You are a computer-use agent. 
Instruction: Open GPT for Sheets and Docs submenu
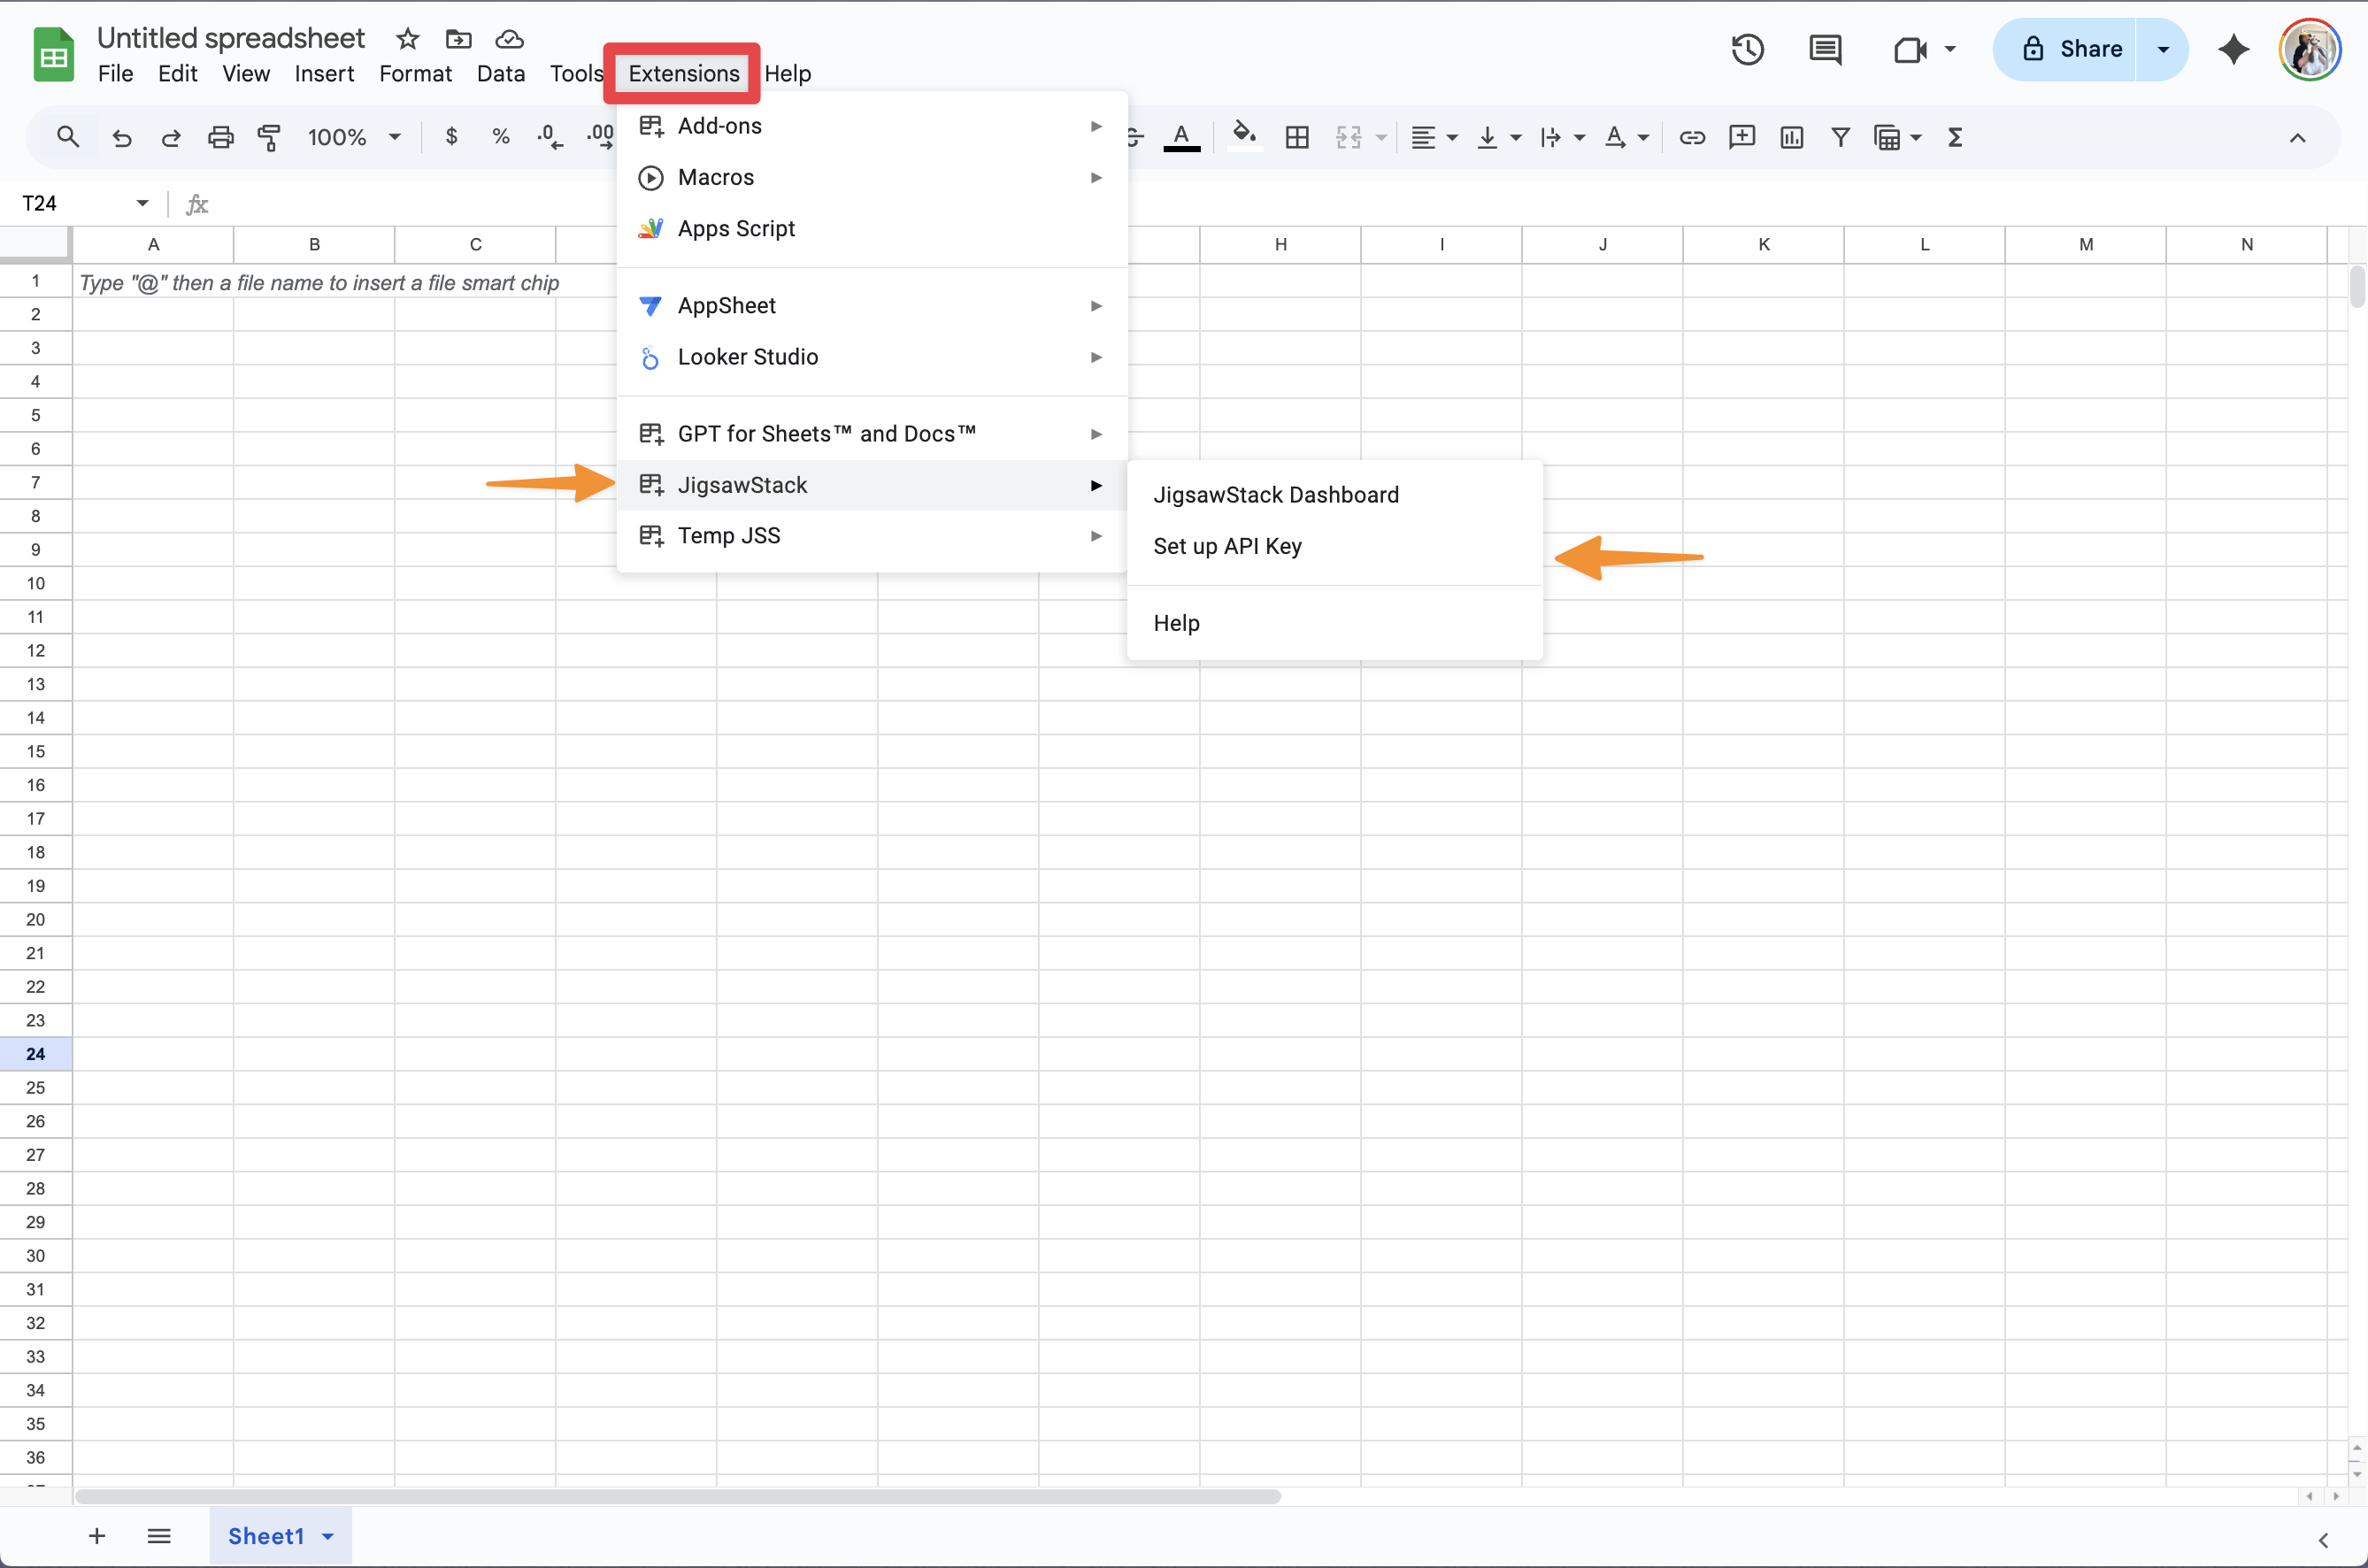tap(872, 433)
